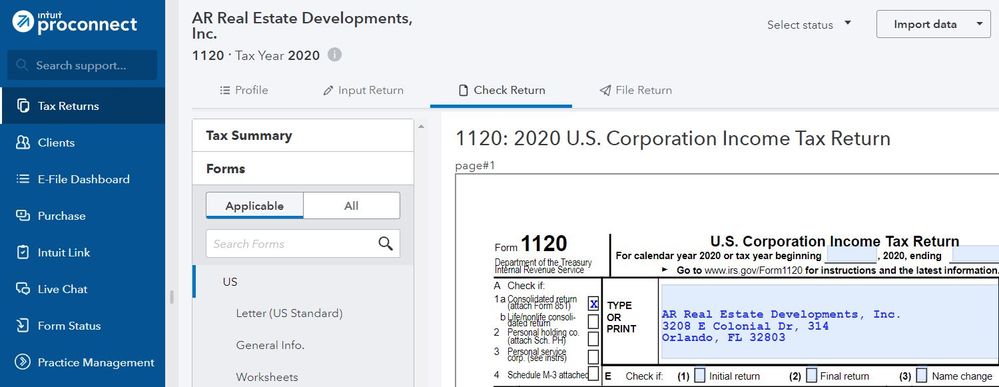Click the forms list scroll-up arrow
Viewport: 999px width, 387px height.
pyautogui.click(x=420, y=126)
